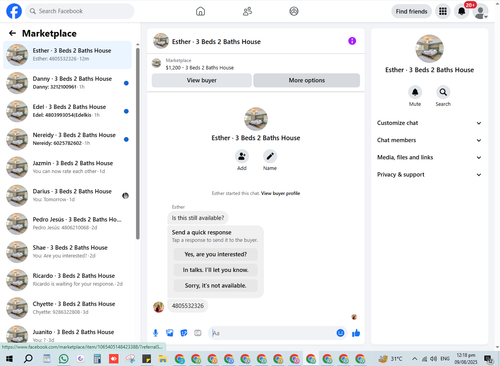Choose a GIF icon
Image resolution: width=500 pixels, height=366 pixels.
point(198,333)
